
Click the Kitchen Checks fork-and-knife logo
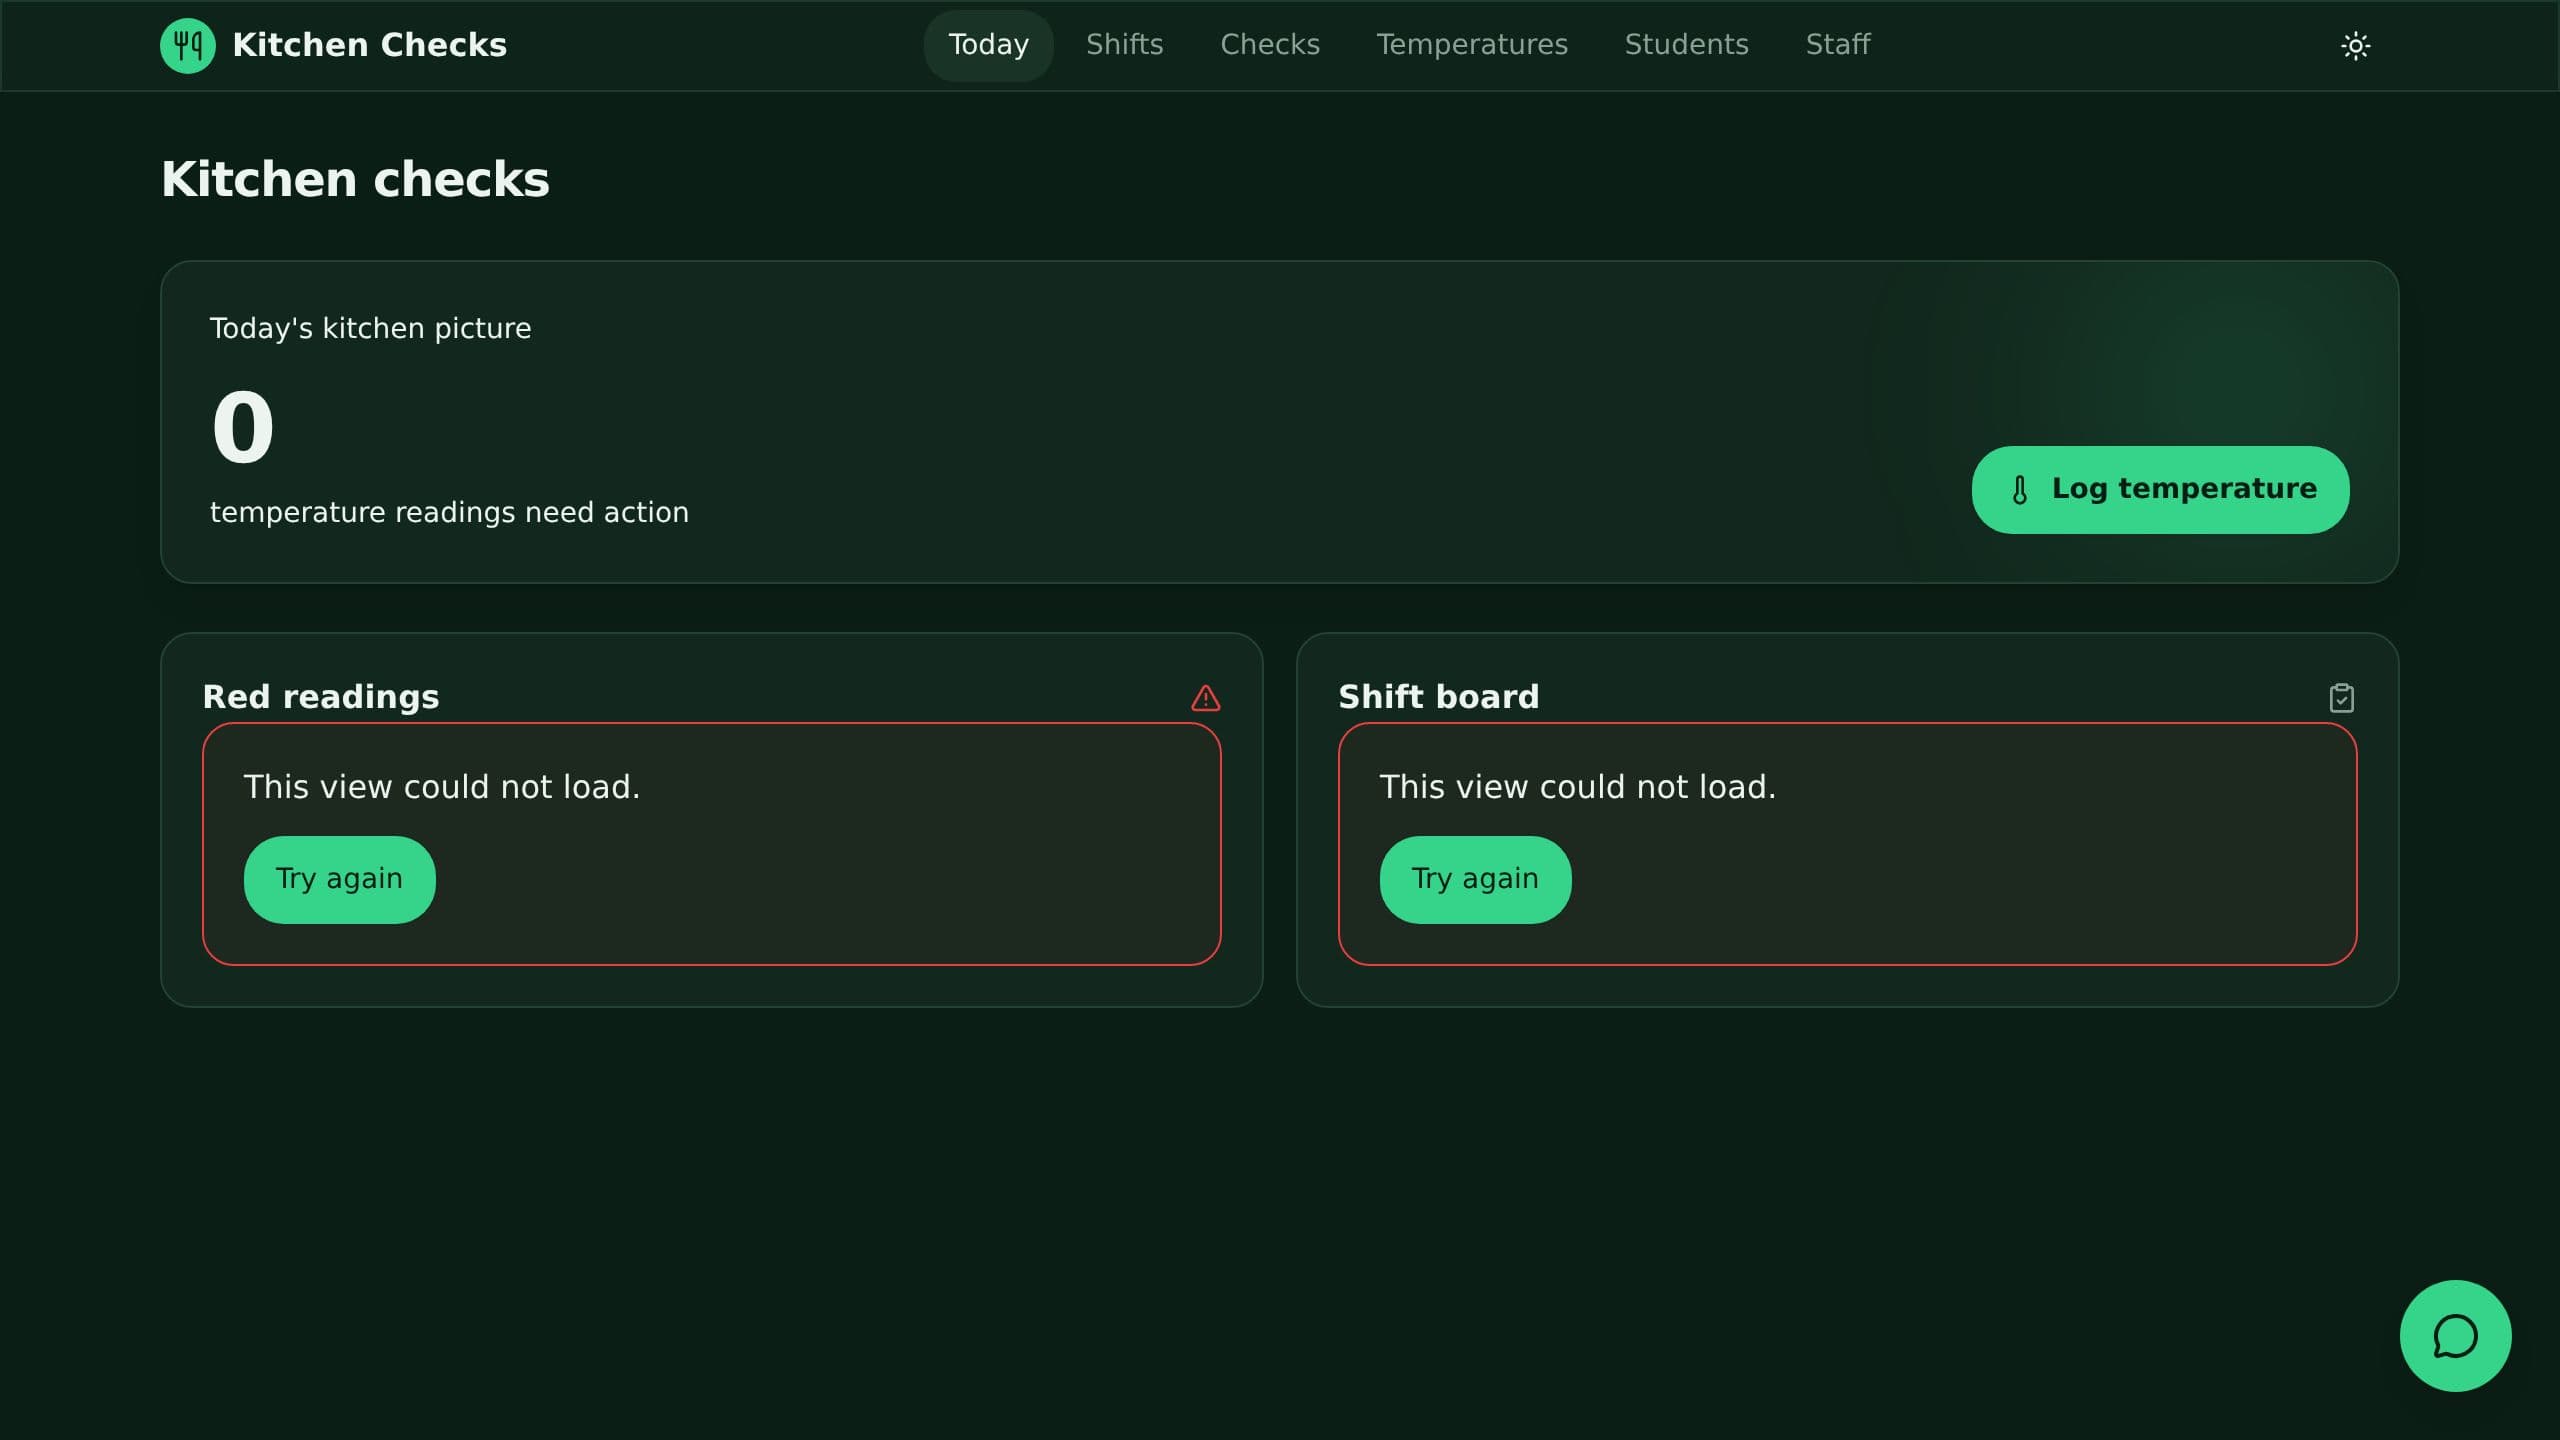188,45
